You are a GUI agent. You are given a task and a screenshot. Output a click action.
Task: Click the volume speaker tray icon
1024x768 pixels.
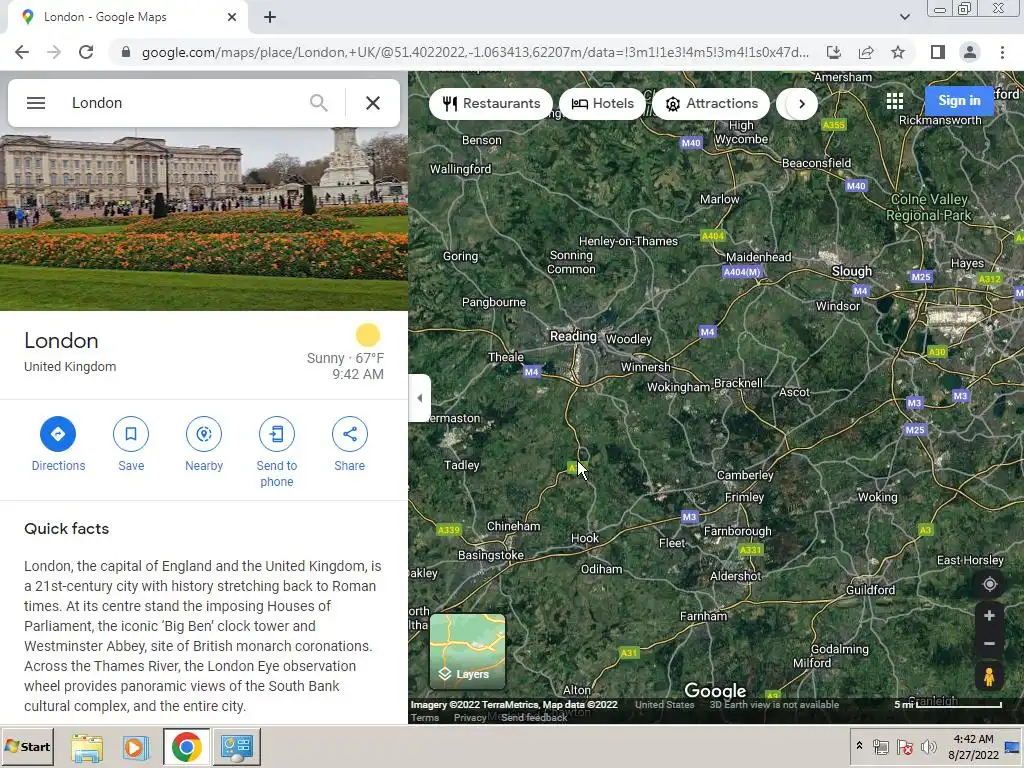tap(927, 747)
